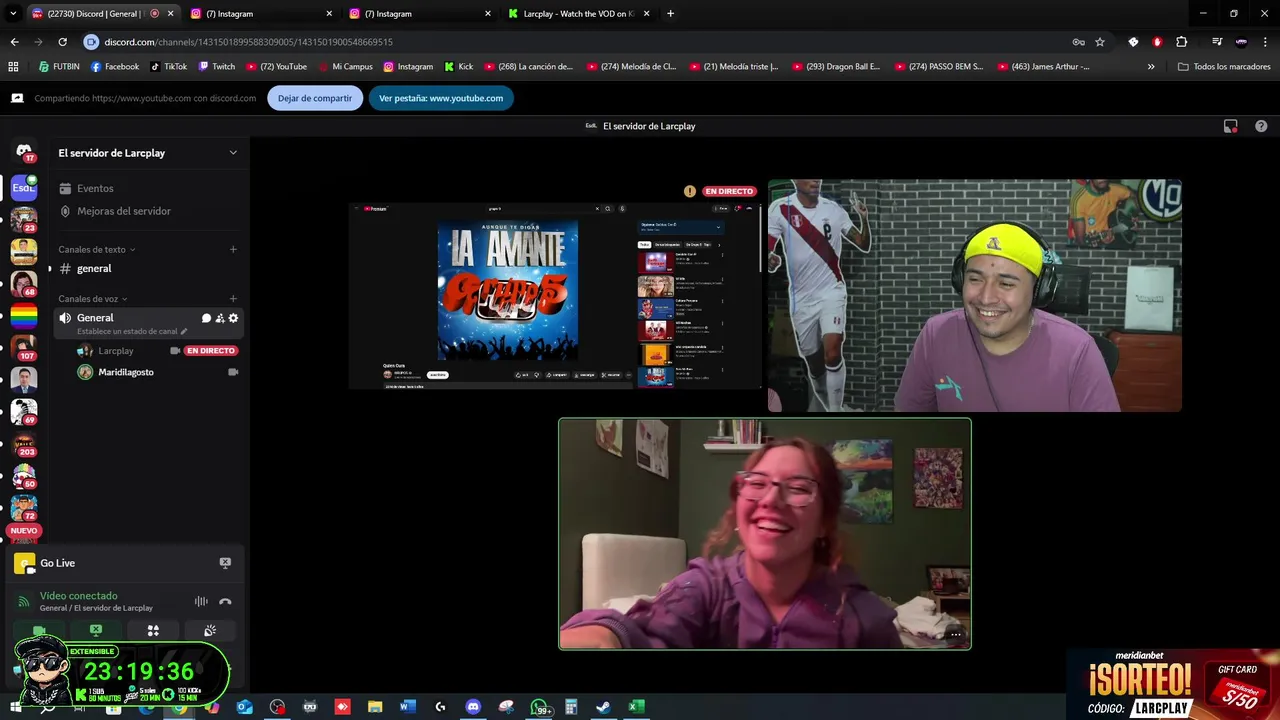
Task: Open General voice channel settings gear
Action: (233, 318)
